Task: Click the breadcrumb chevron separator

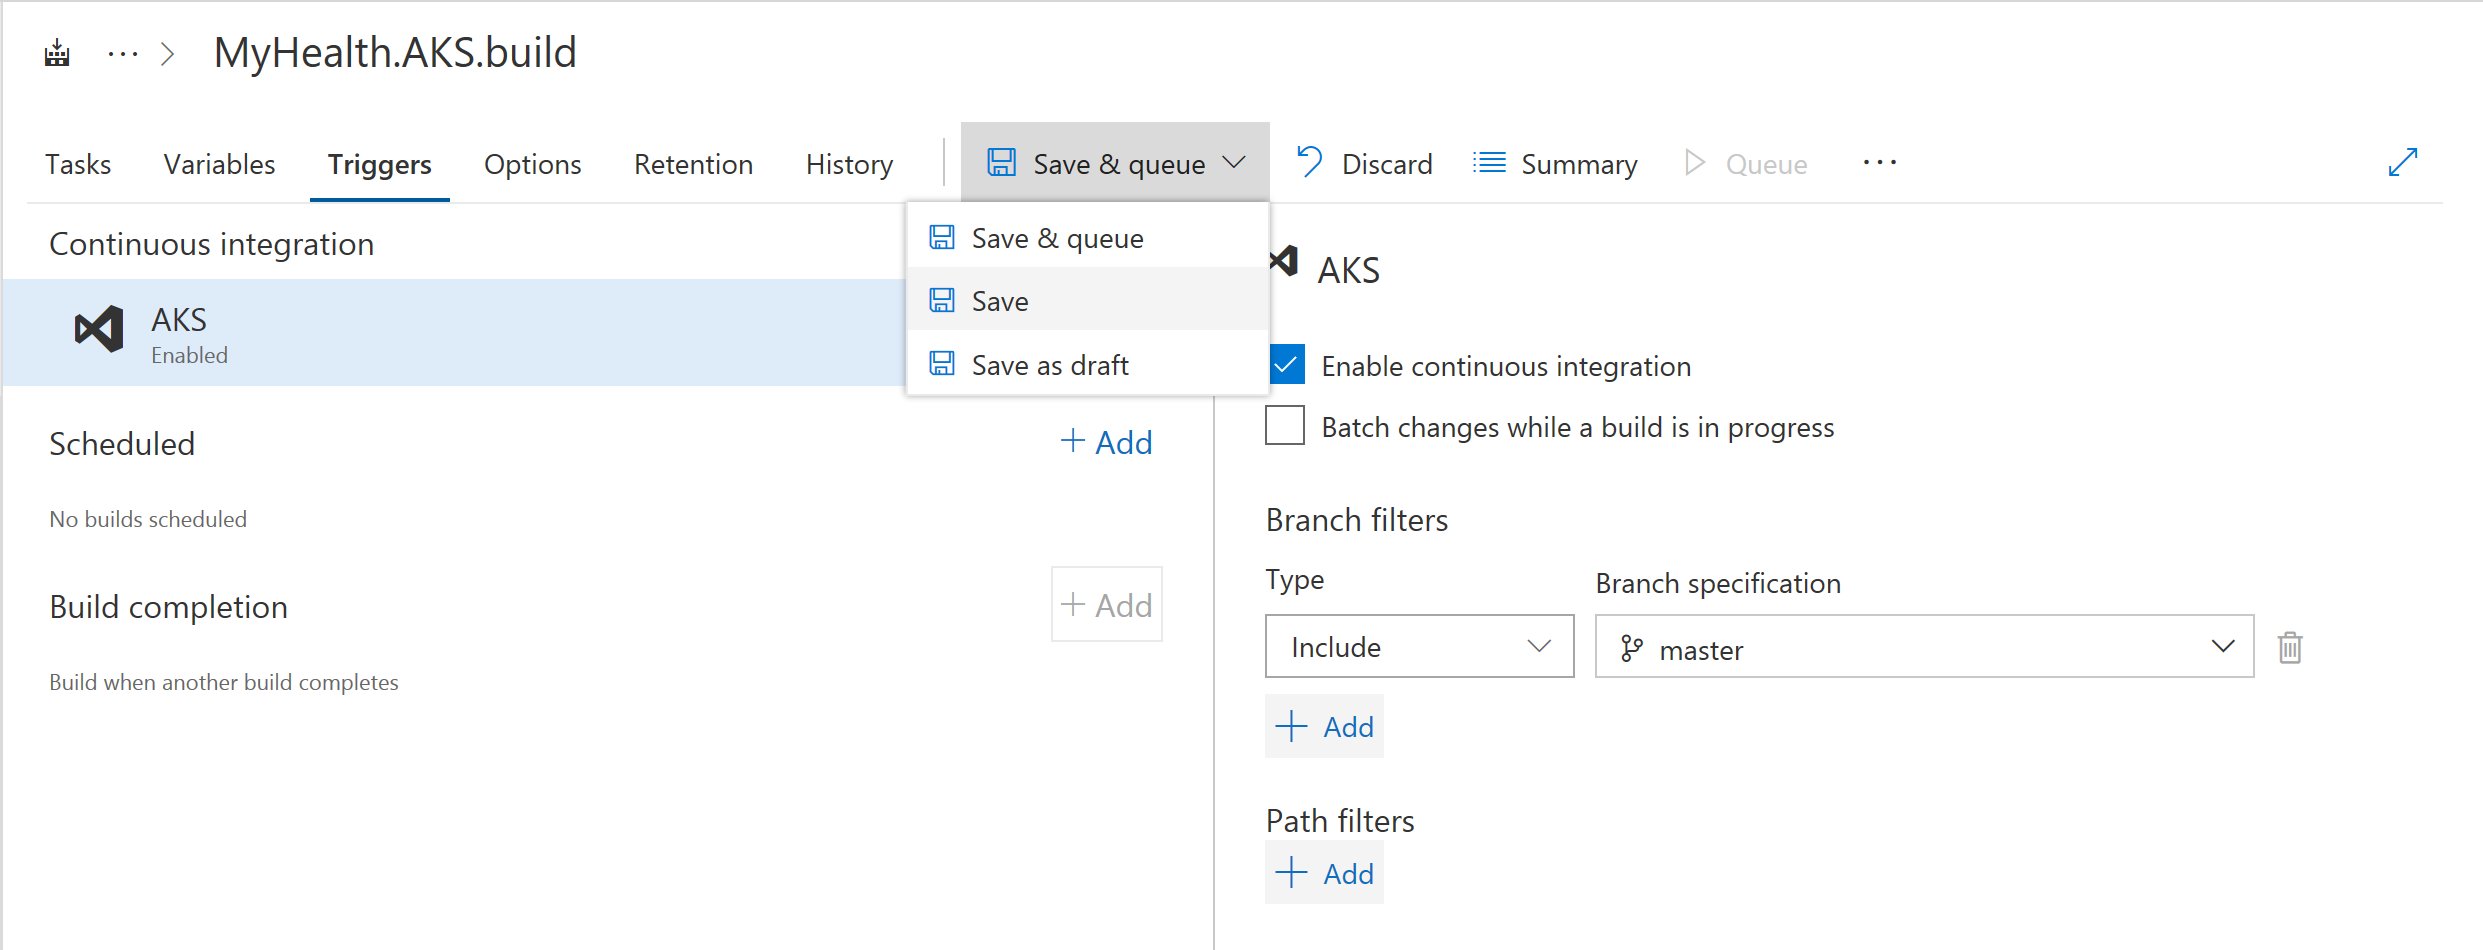Action: click(x=168, y=53)
